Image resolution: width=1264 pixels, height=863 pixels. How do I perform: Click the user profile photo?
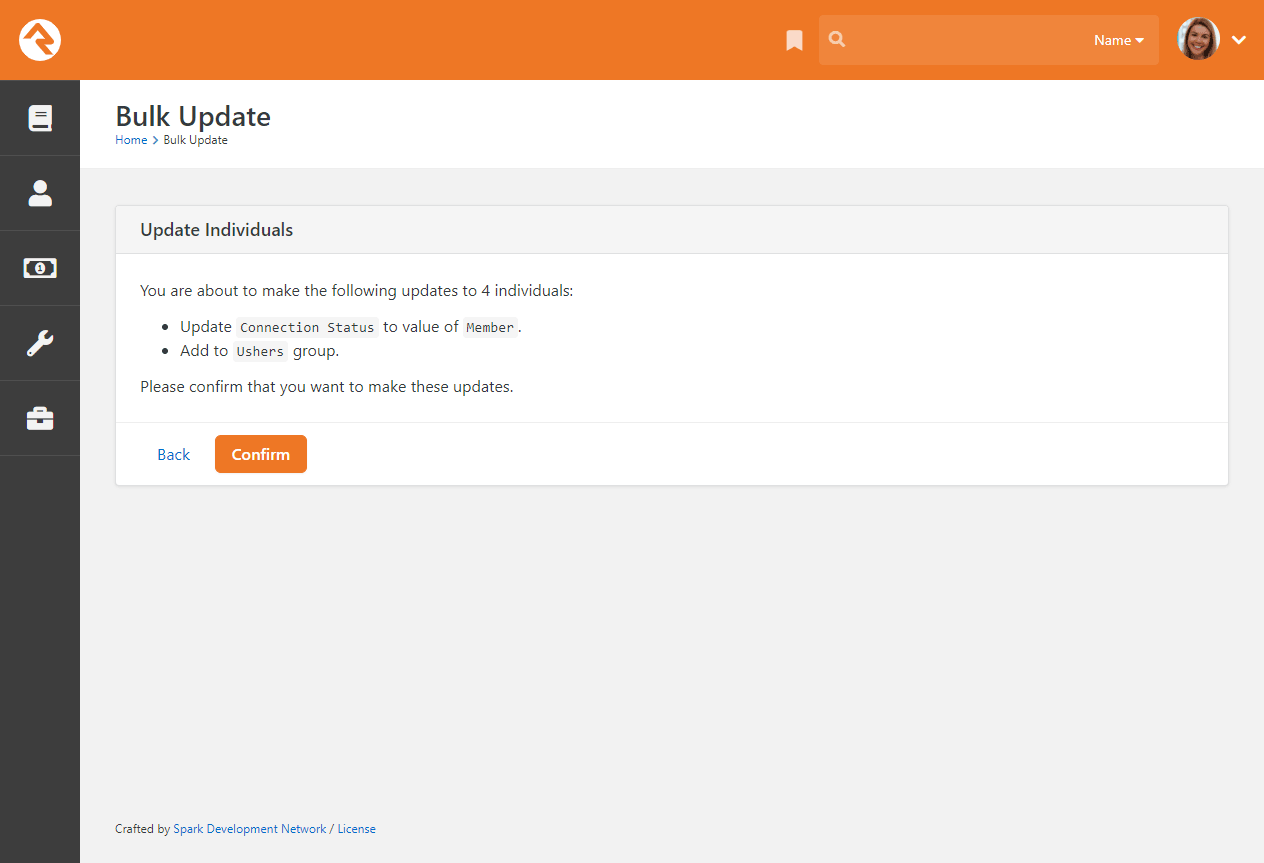[1198, 40]
